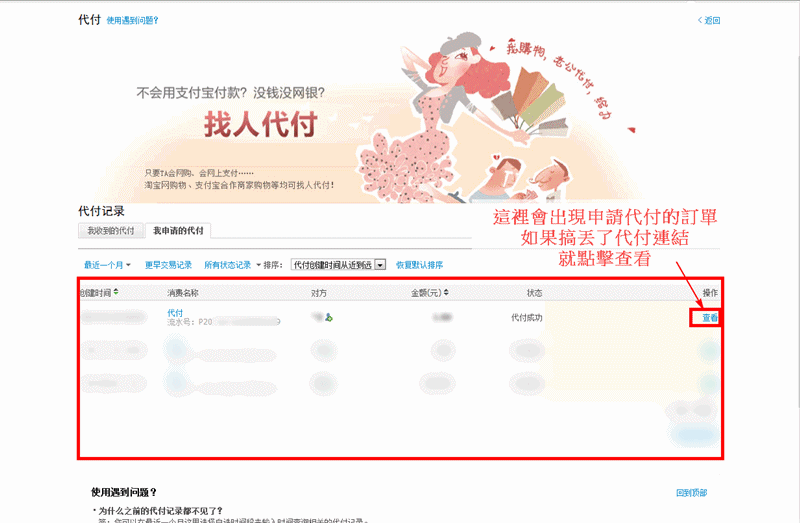800x523 pixels.
Task: Click the 消费名称 column header
Action: (x=183, y=293)
